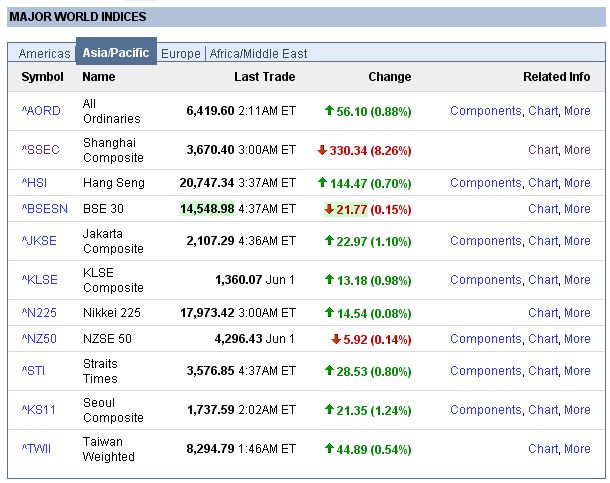View Components for Hang Seng
This screenshot has height=483, width=610.
pos(486,183)
